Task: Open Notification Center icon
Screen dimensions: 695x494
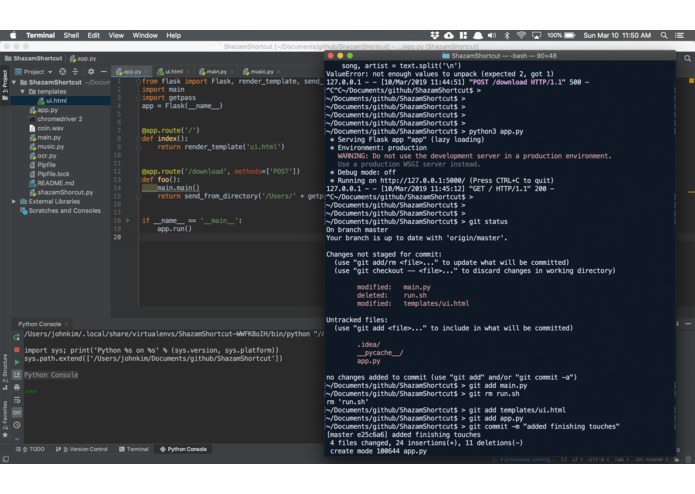Action: click(679, 35)
